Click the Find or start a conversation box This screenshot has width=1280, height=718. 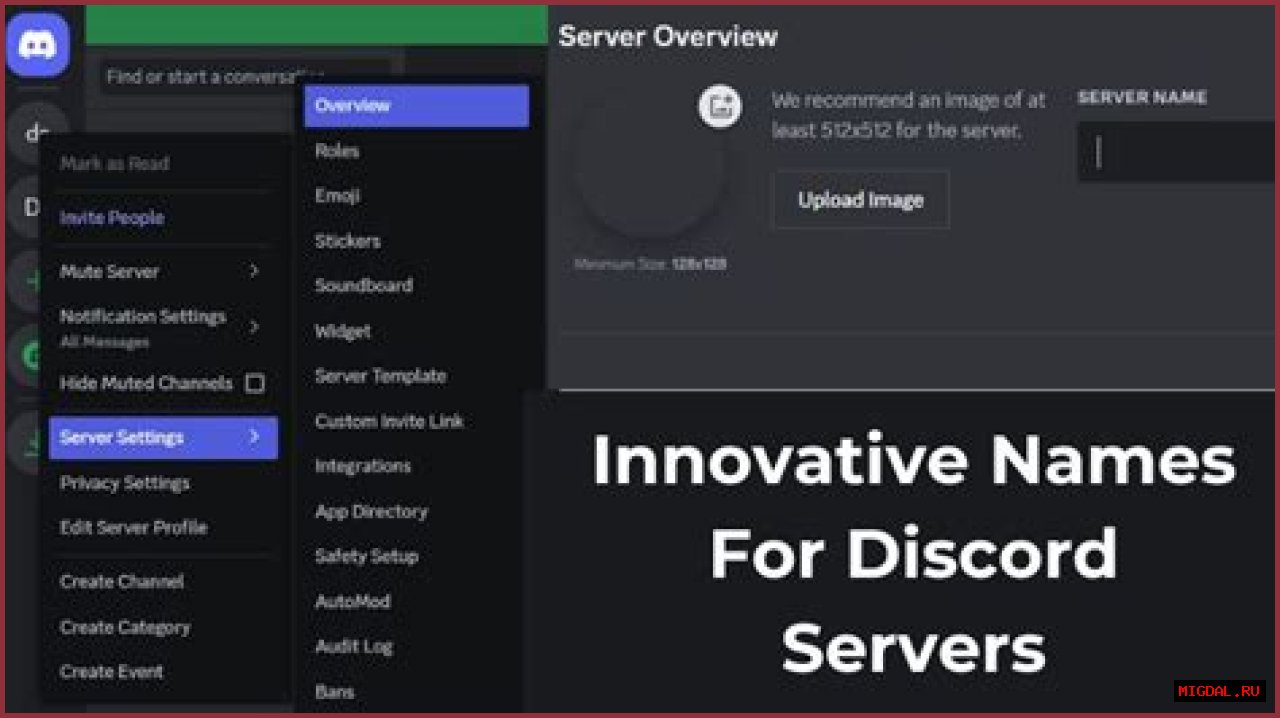click(245, 76)
